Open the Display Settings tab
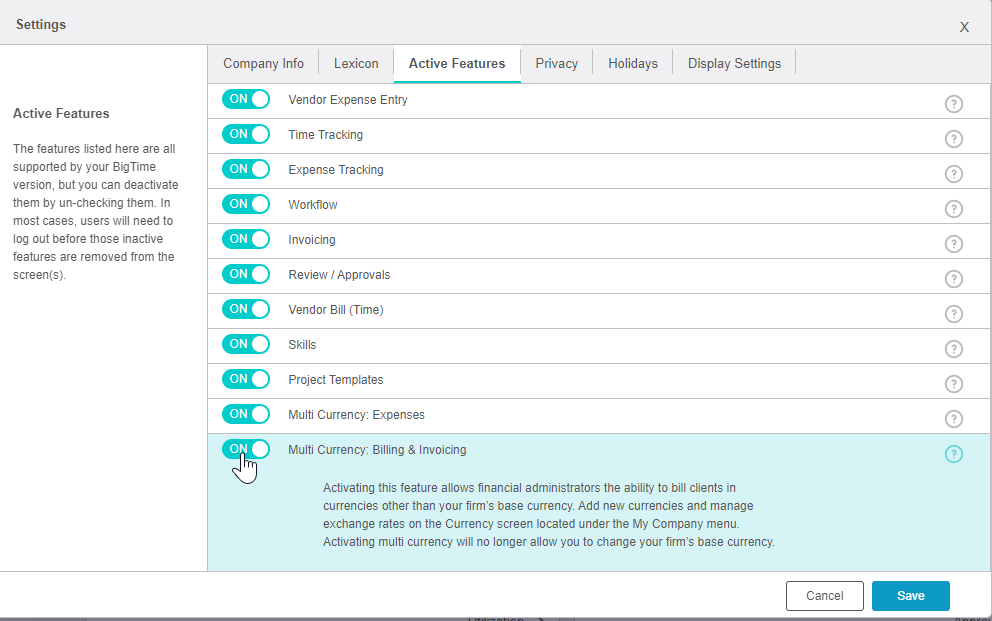 734,64
